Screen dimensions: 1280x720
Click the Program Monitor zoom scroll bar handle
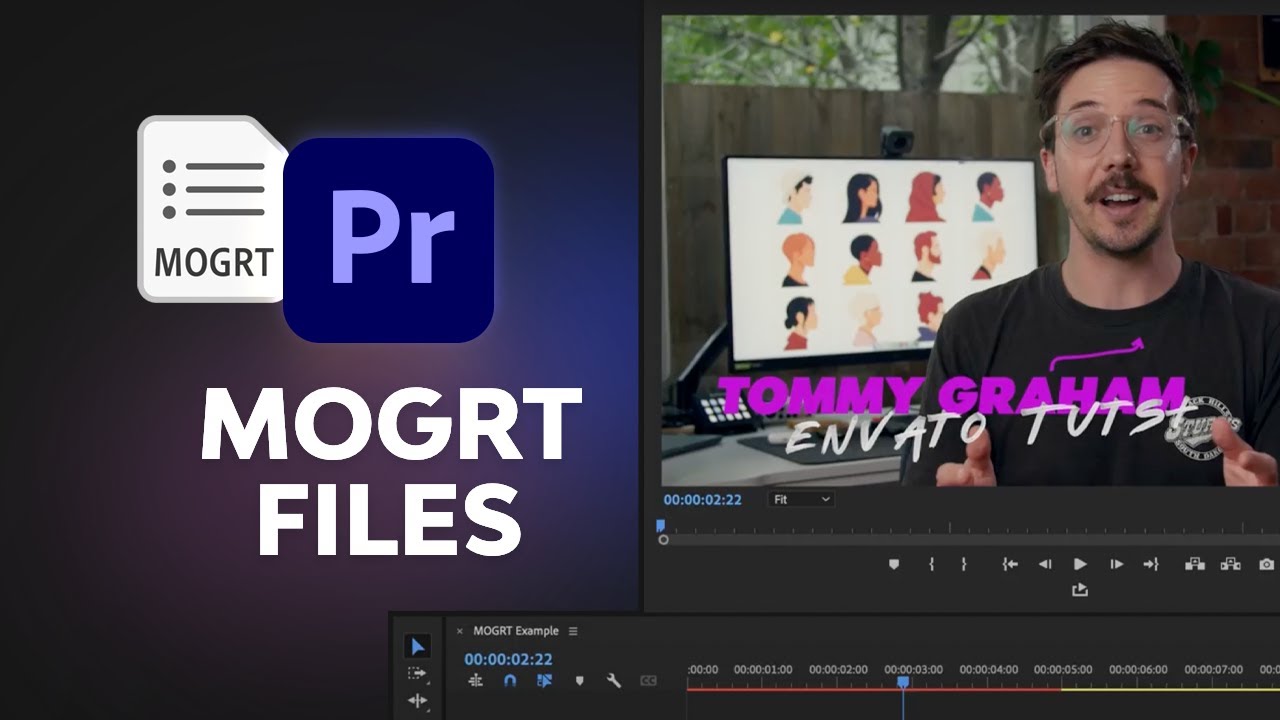[x=663, y=540]
